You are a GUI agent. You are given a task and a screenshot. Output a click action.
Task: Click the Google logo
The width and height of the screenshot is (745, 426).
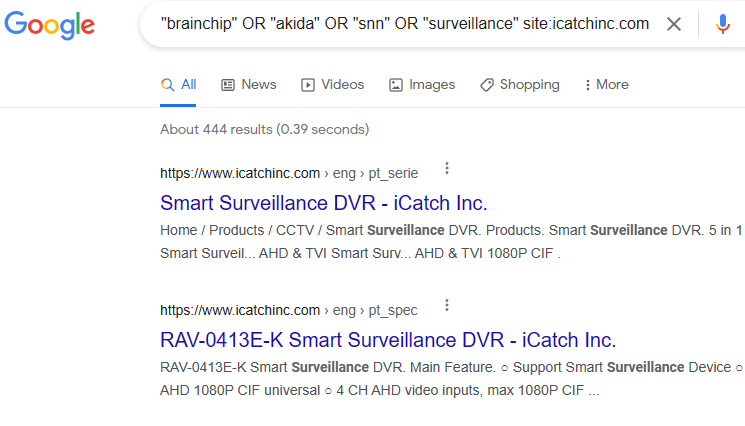(49, 25)
